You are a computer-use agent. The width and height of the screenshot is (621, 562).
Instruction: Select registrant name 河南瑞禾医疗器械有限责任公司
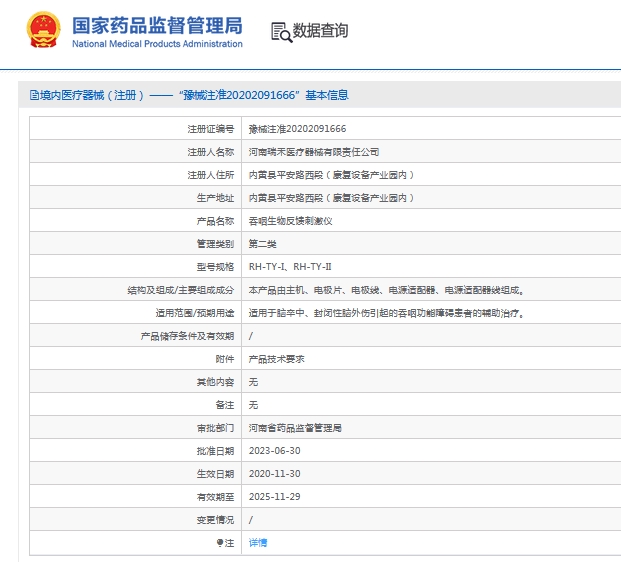[x=314, y=152]
